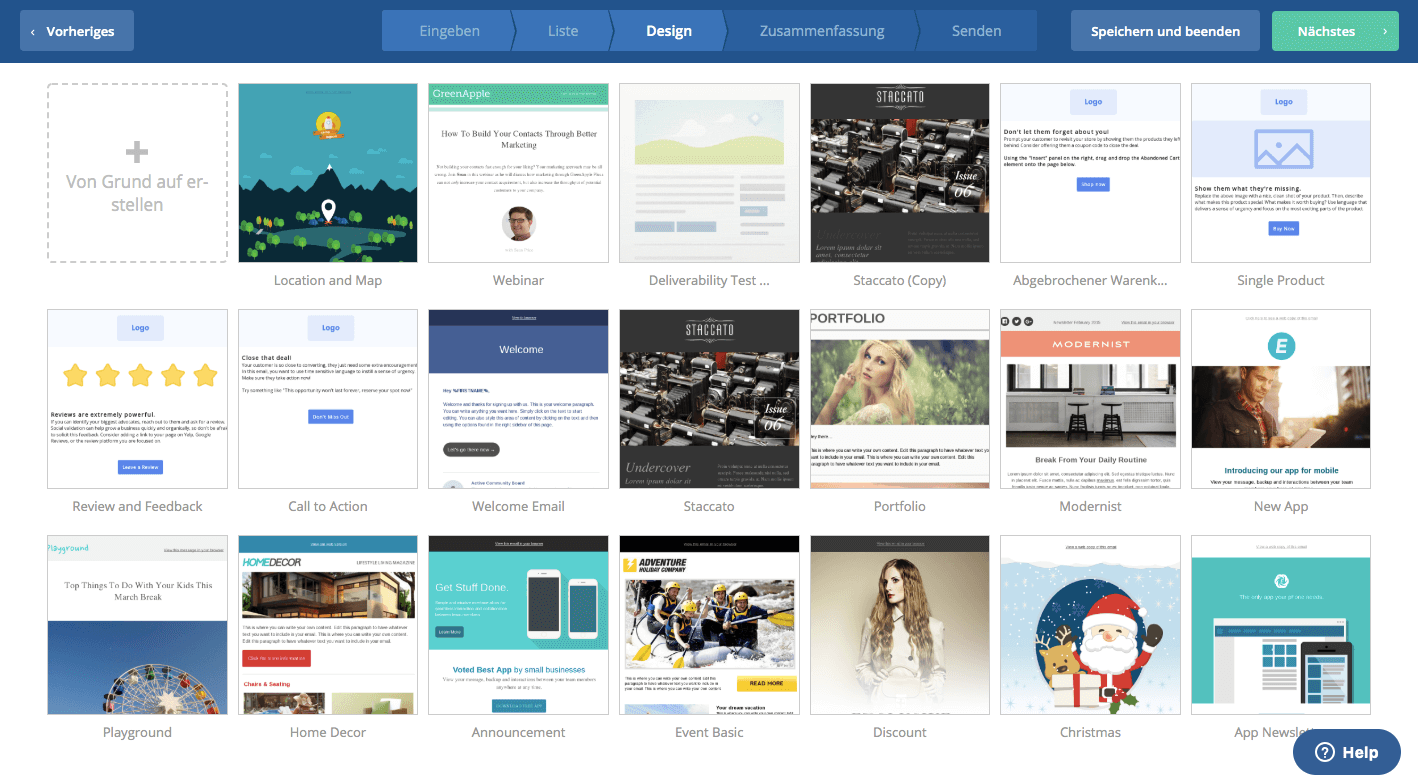Proceed with the Nächstes button

[1335, 31]
